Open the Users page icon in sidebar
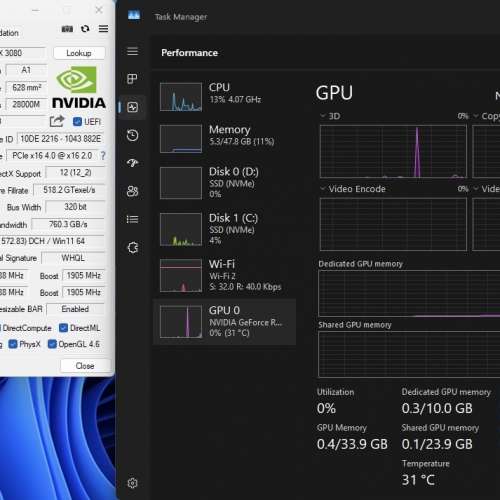 tap(132, 191)
